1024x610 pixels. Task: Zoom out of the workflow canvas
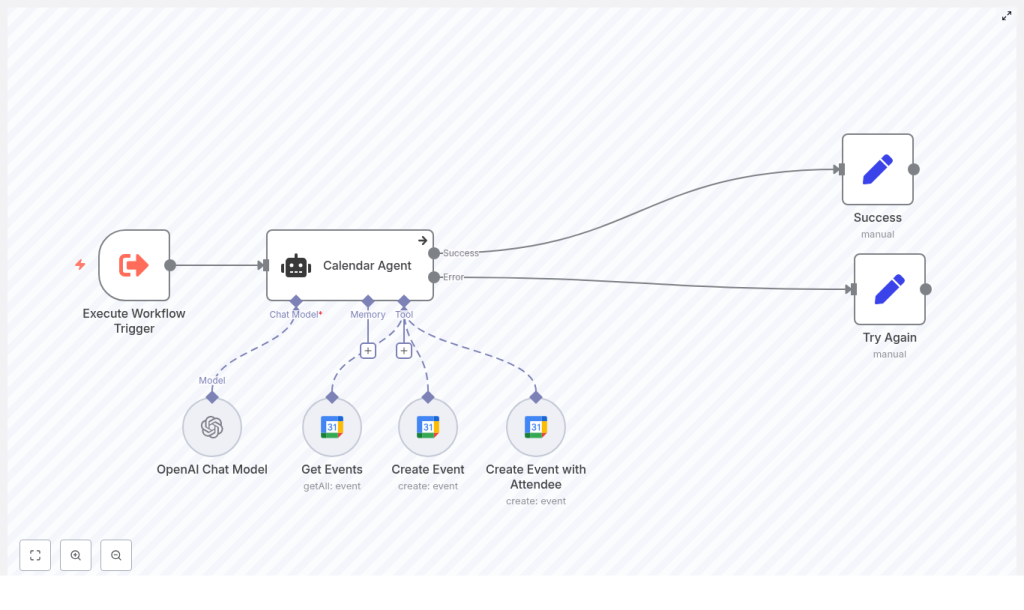tap(115, 555)
